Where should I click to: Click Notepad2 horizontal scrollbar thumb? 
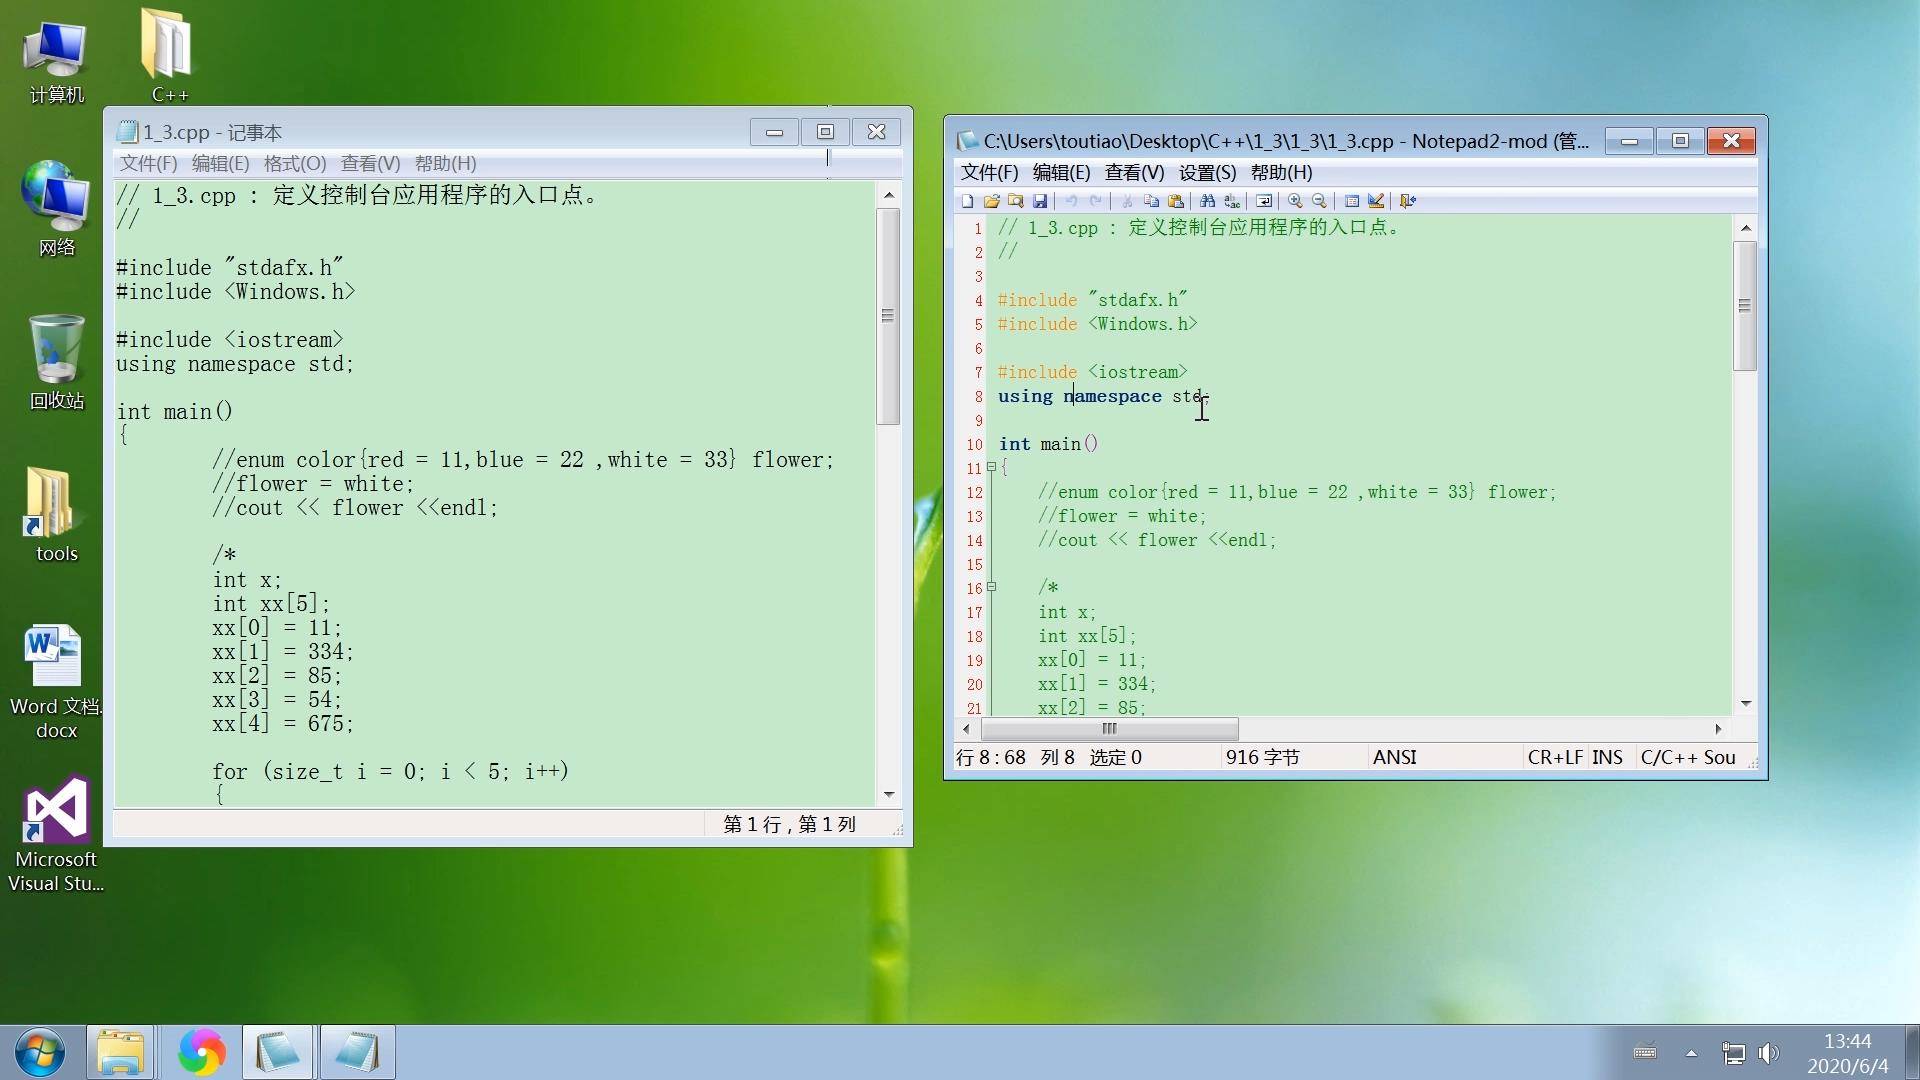pos(1109,729)
